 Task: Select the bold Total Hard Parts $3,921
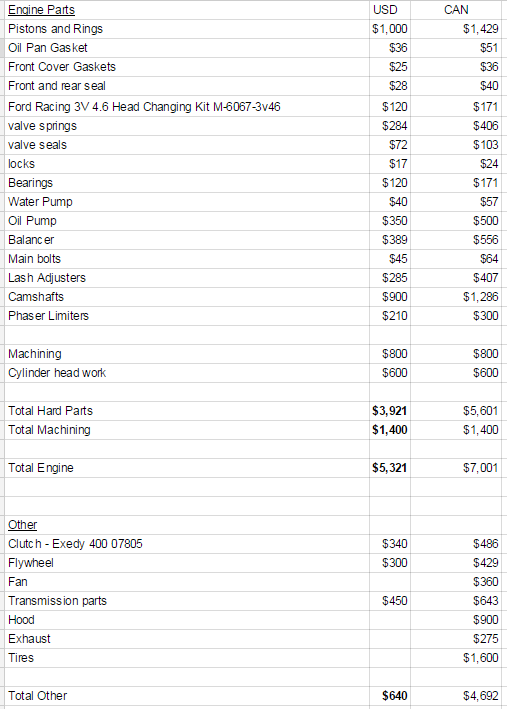pyautogui.click(x=389, y=411)
